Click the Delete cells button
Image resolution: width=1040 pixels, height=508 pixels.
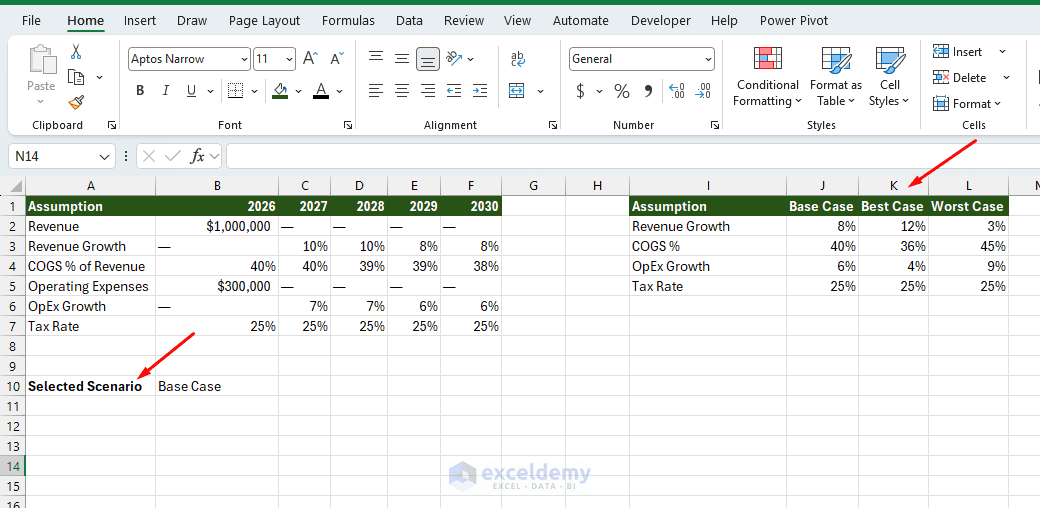tap(961, 78)
